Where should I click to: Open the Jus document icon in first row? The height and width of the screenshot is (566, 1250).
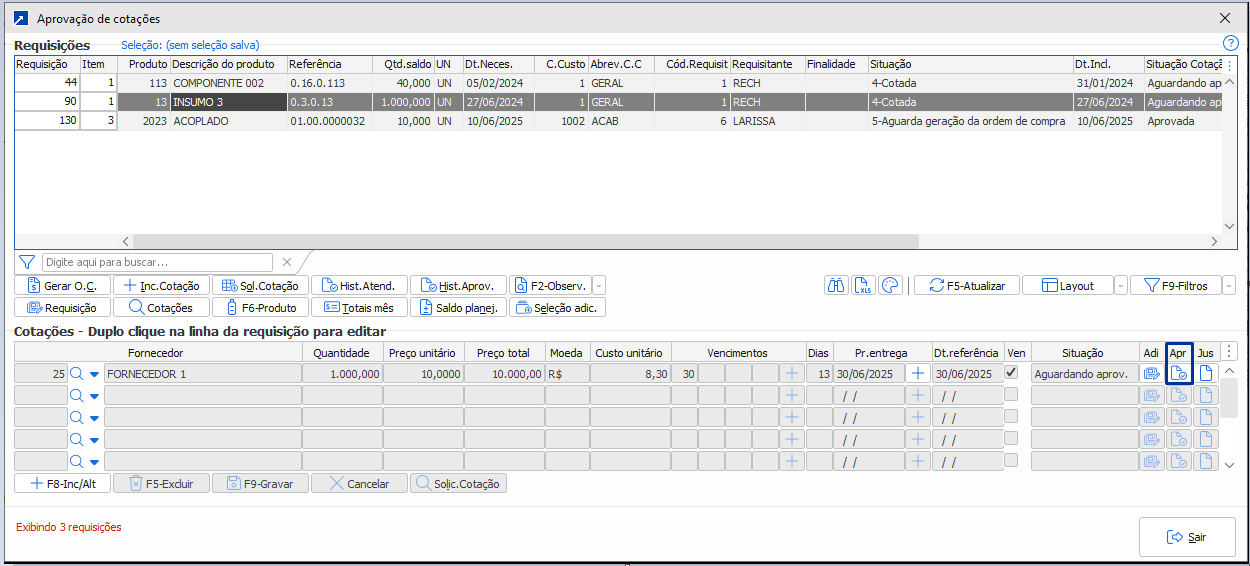(x=1206, y=373)
